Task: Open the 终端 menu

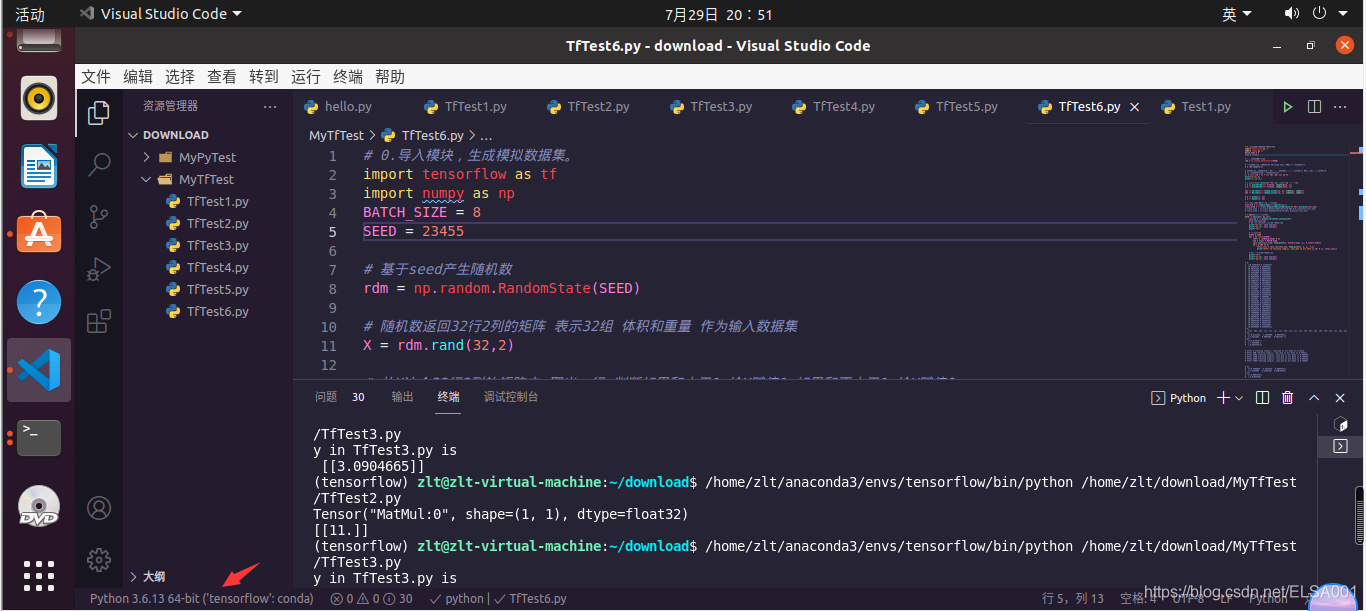Action: [348, 77]
